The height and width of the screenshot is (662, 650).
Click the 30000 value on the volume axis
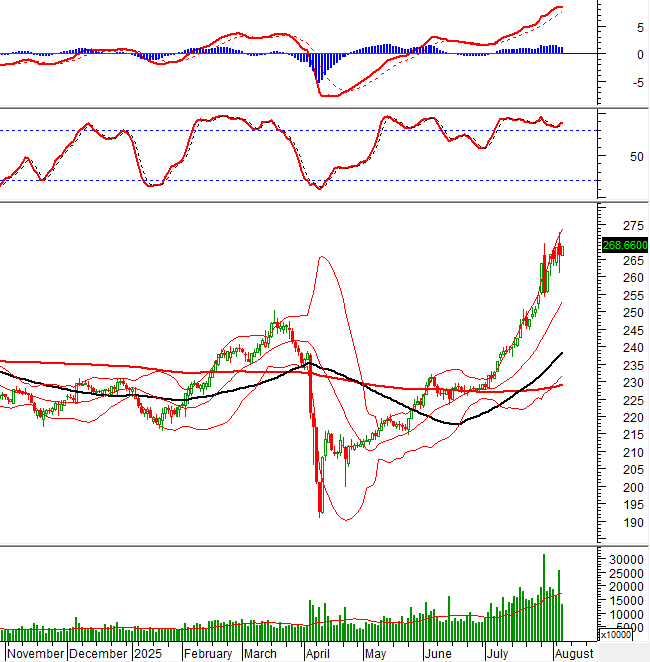[626, 560]
